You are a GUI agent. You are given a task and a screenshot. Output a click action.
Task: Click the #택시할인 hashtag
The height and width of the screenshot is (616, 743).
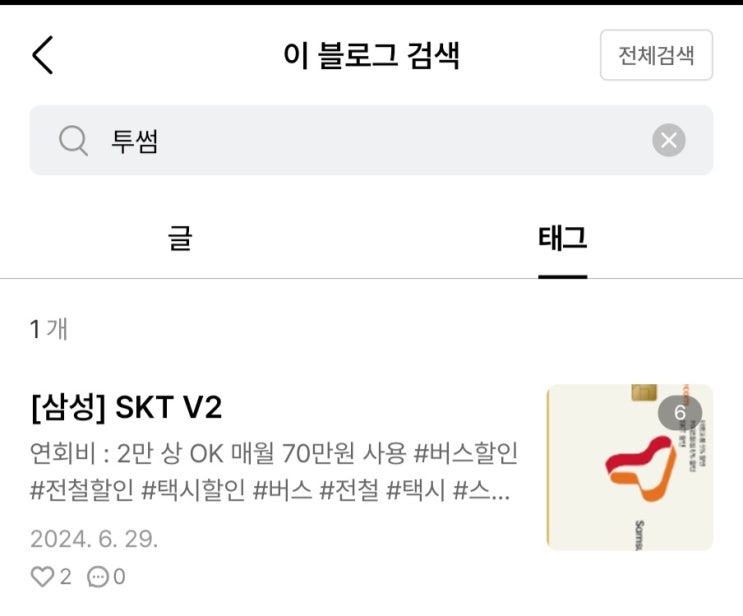tap(193, 490)
